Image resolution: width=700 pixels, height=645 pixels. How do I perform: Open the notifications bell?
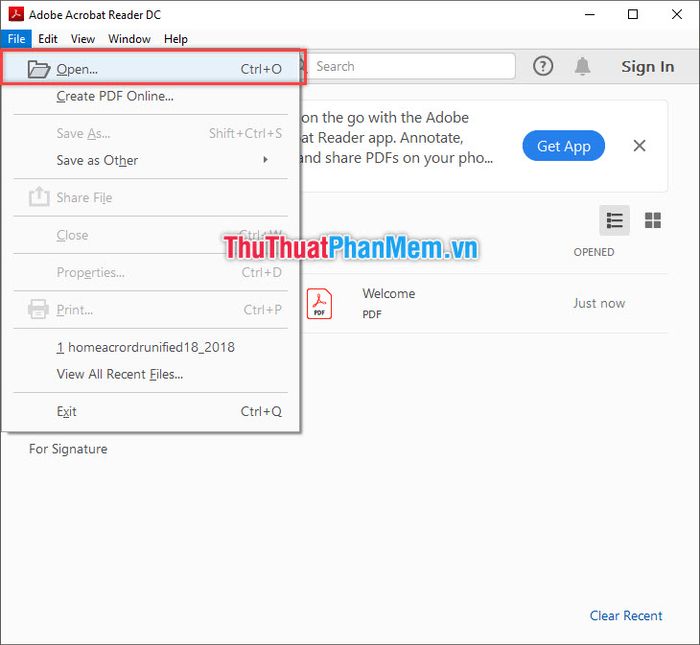(x=582, y=67)
